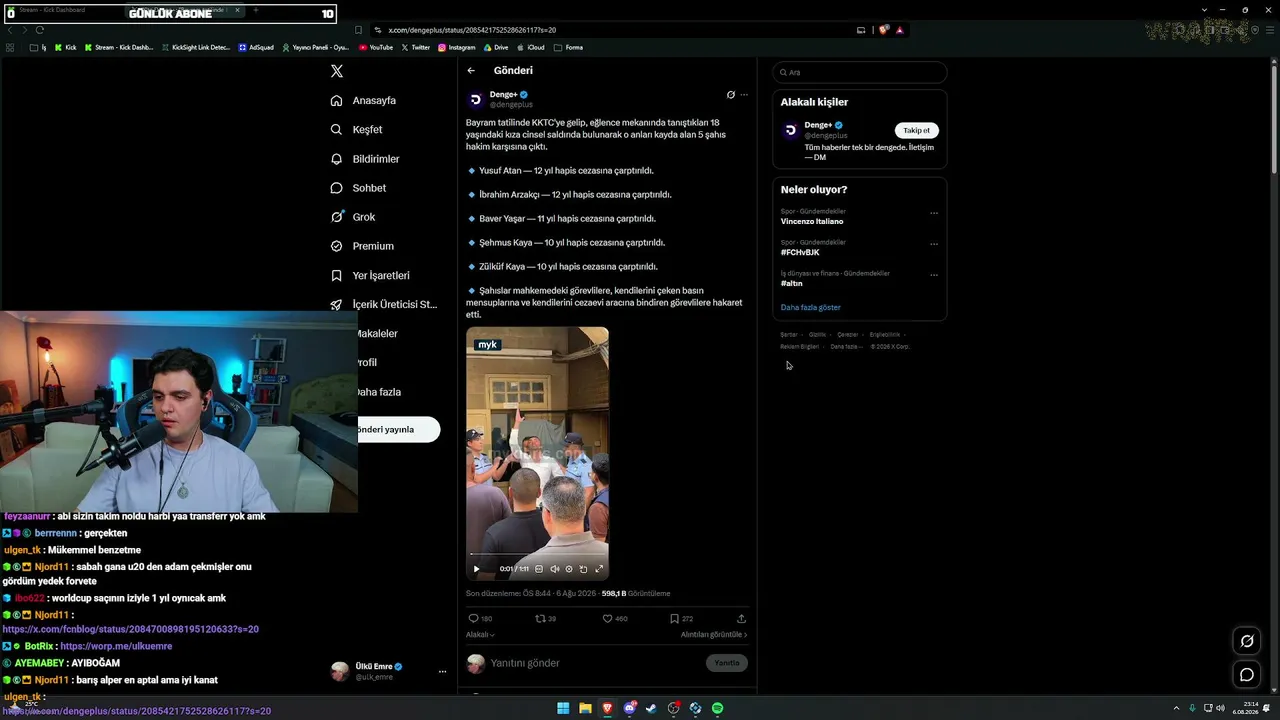Seek on the video progress bar

point(537,554)
